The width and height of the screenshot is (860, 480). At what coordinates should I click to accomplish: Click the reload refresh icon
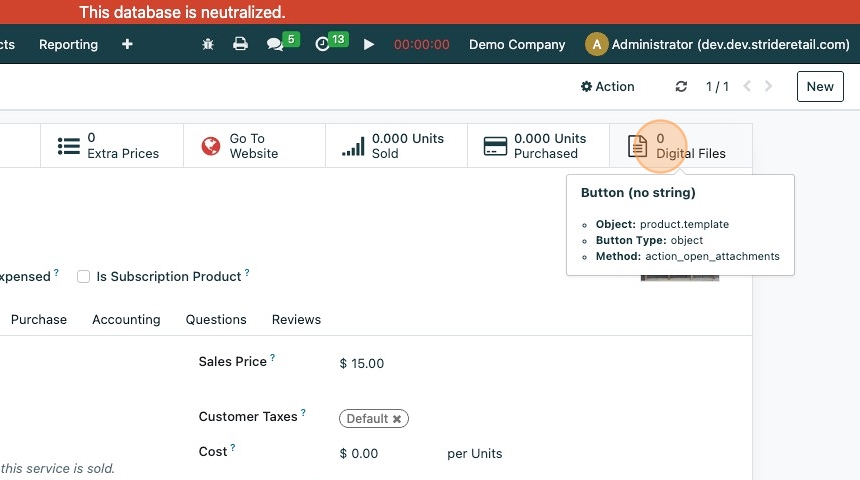[681, 87]
